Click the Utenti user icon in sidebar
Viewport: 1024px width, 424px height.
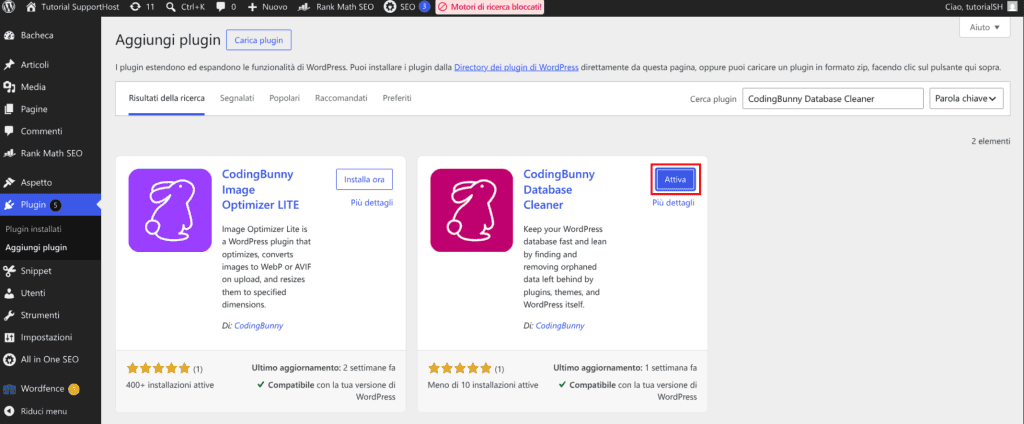[x=9, y=293]
